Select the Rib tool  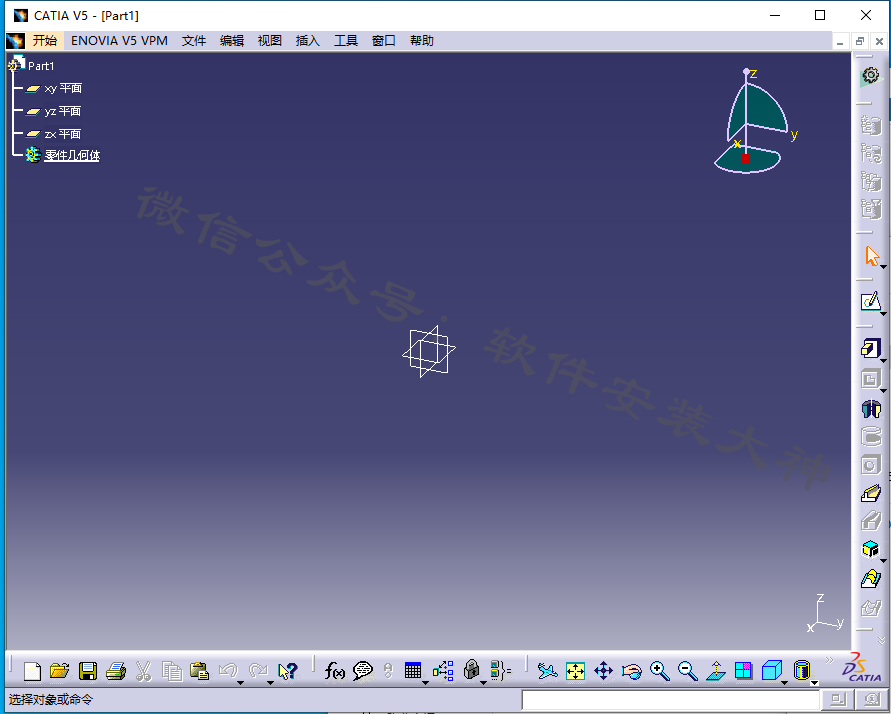coord(871,493)
